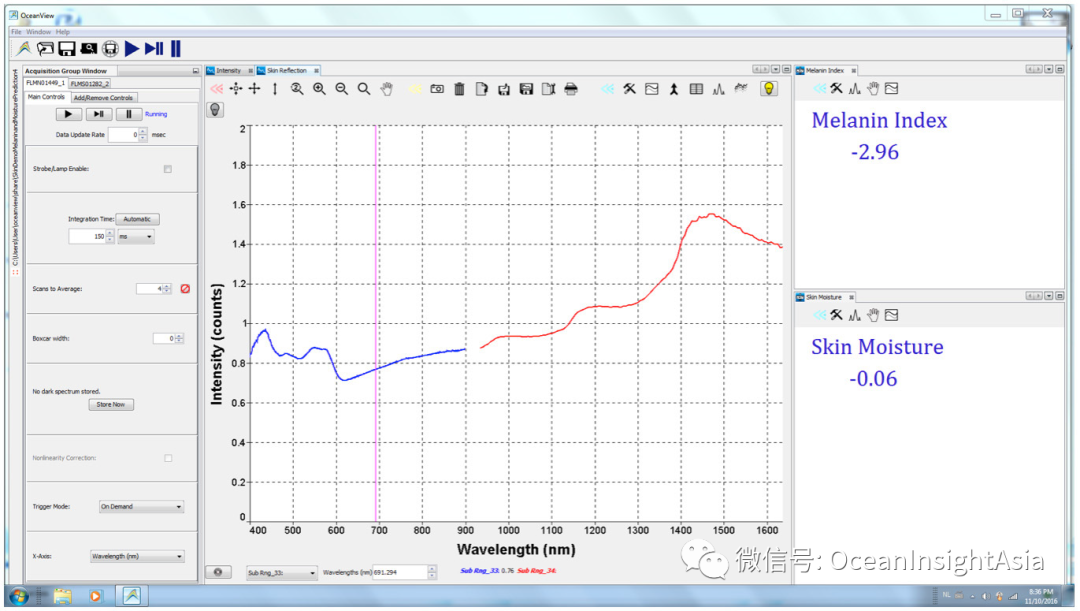Click the table grid icon in graph toolbar
This screenshot has width=1080, height=611.
click(696, 89)
